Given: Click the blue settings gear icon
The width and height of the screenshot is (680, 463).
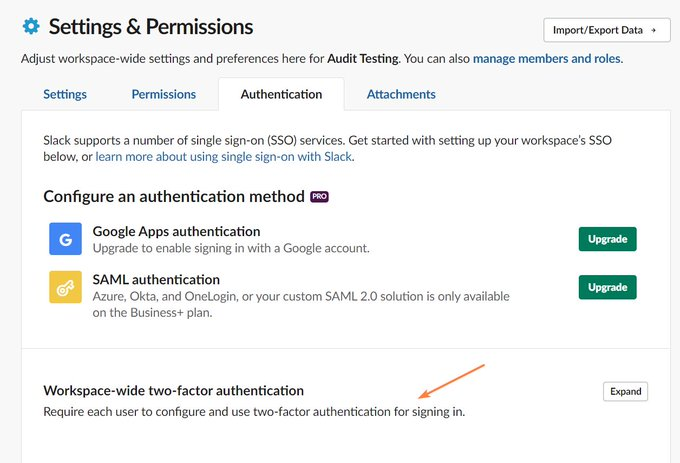Looking at the screenshot, I should tap(31, 26).
